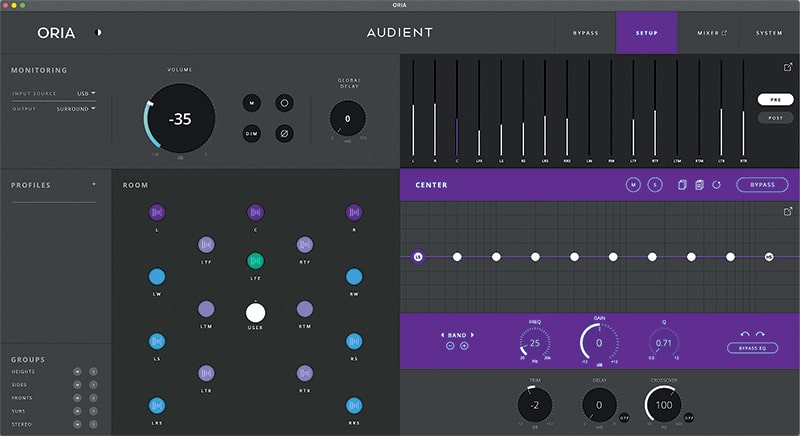Click the Freq knob showing 25
Image resolution: width=800 pixels, height=436 pixels.
click(535, 343)
